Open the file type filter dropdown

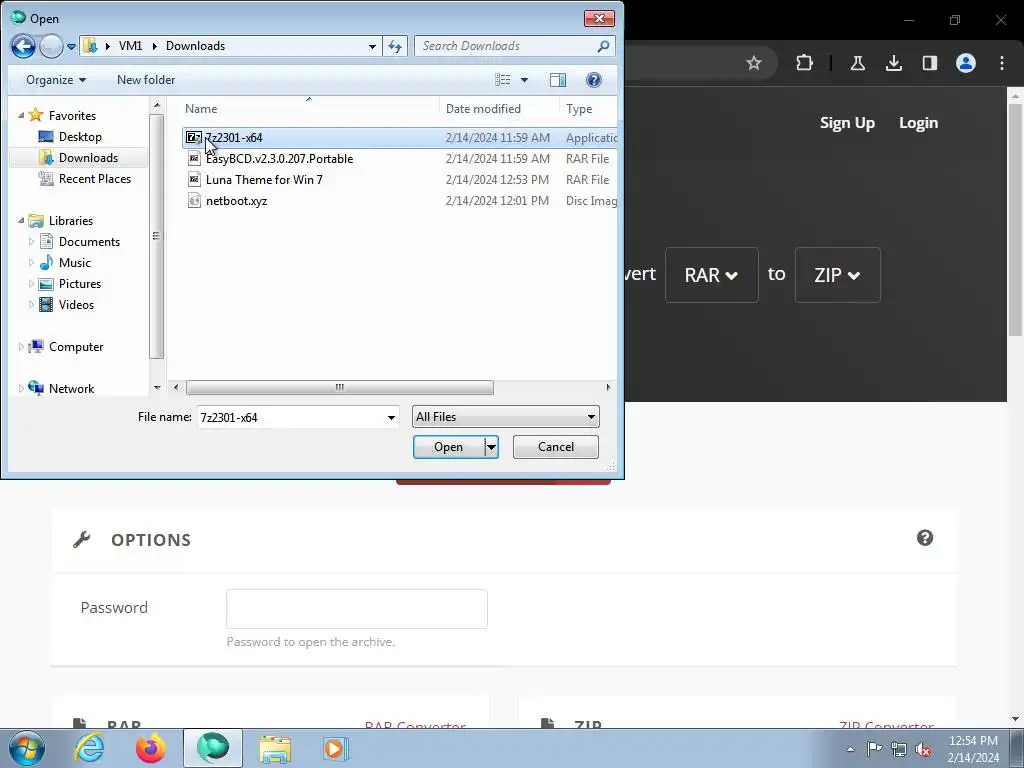[x=505, y=417]
